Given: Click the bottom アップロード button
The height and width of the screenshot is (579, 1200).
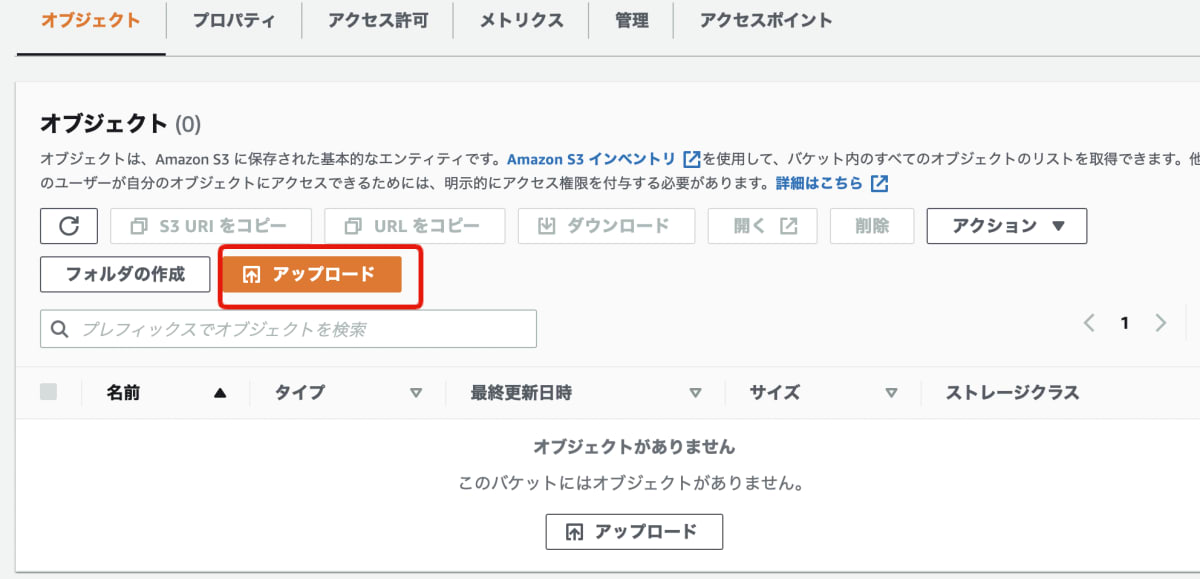Looking at the screenshot, I should (633, 531).
